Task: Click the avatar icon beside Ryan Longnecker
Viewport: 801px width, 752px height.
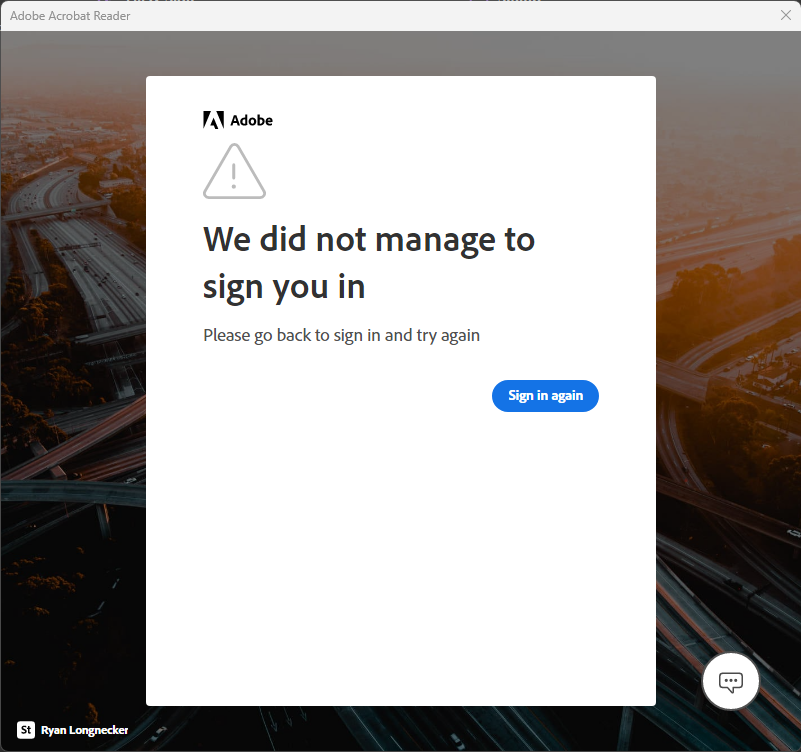Action: pyautogui.click(x=23, y=730)
